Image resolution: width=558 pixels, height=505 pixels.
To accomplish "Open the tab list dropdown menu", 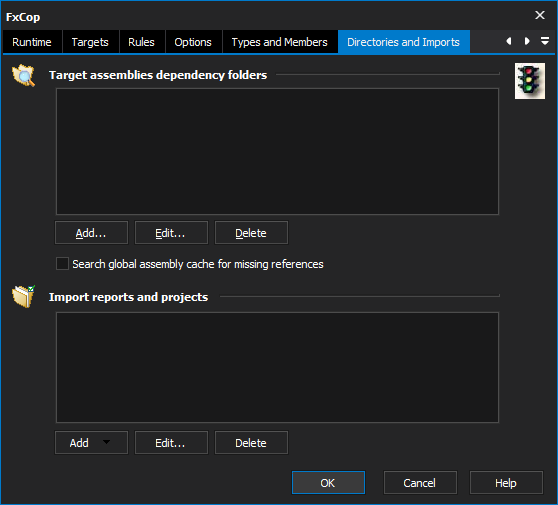I will (x=545, y=41).
